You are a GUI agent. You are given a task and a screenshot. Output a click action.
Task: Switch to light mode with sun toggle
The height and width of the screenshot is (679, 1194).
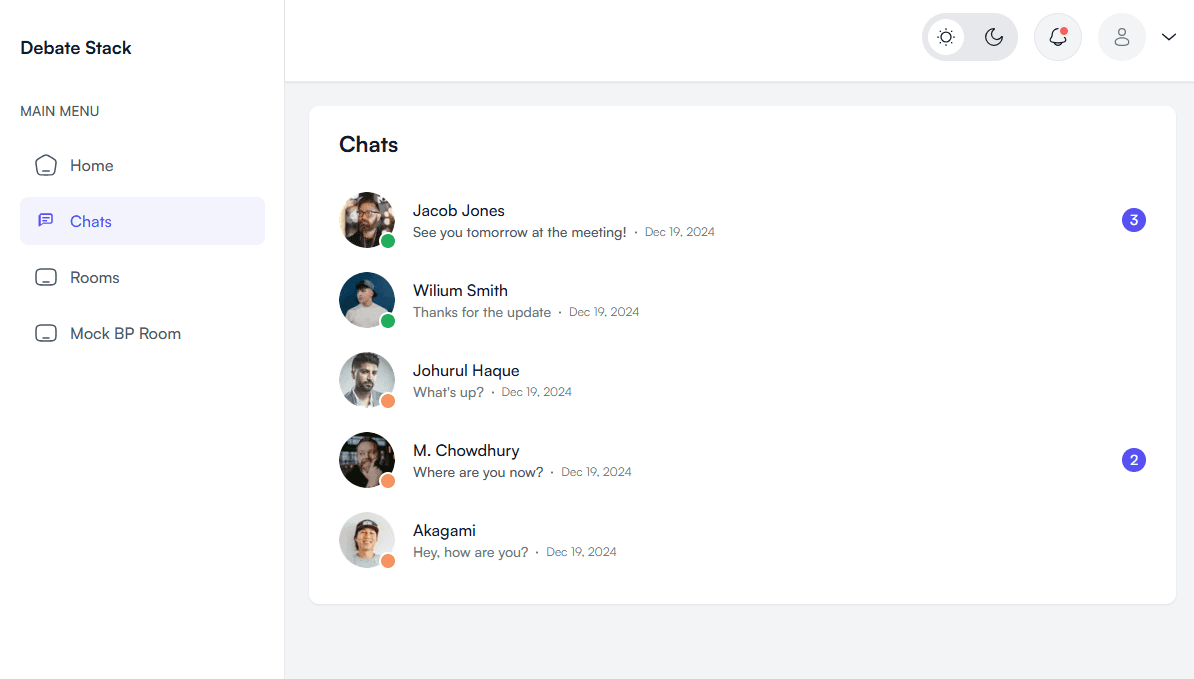click(x=946, y=37)
